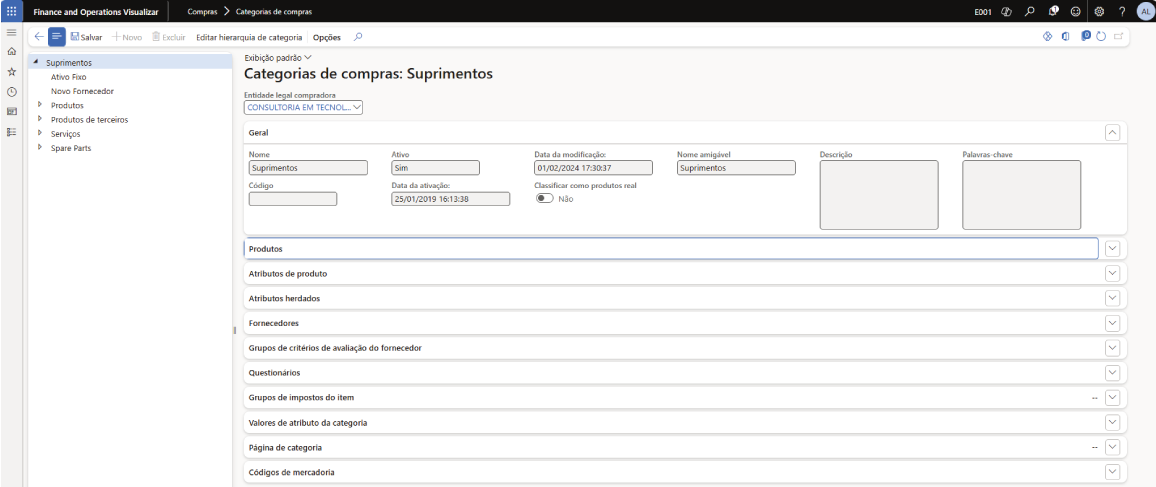The height and width of the screenshot is (487, 1156).
Task: Expand Serviços node in category tree
Action: click(40, 133)
